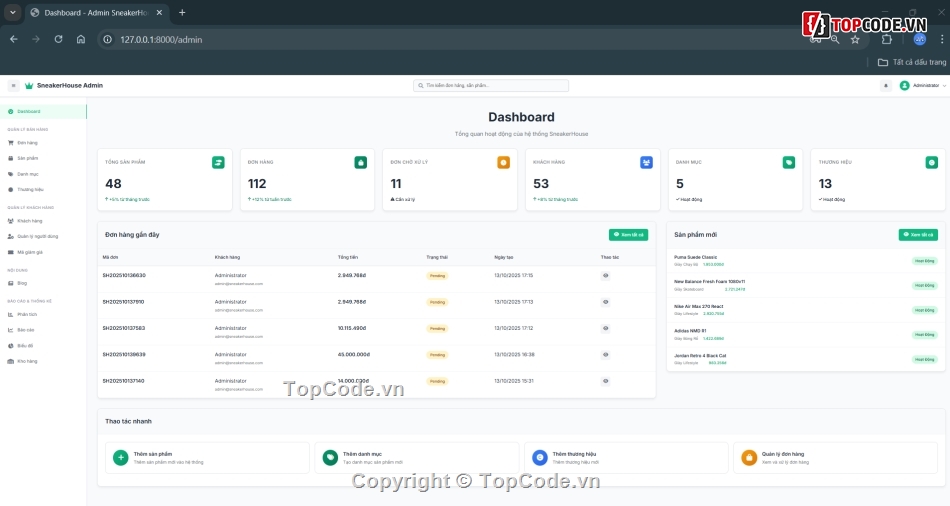The width and height of the screenshot is (950, 506).
Task: Click the blue users icon on Khách hàng card
Action: (x=646, y=162)
